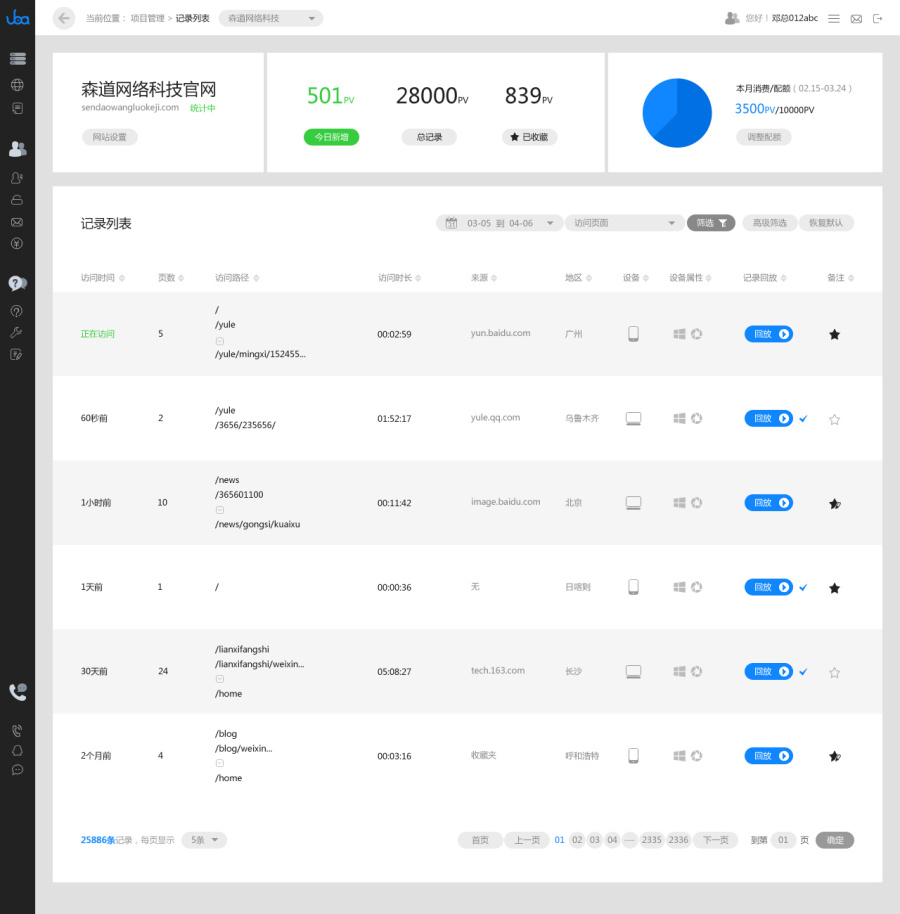
Task: Open the globe icon in the sidebar
Action: pos(17,85)
